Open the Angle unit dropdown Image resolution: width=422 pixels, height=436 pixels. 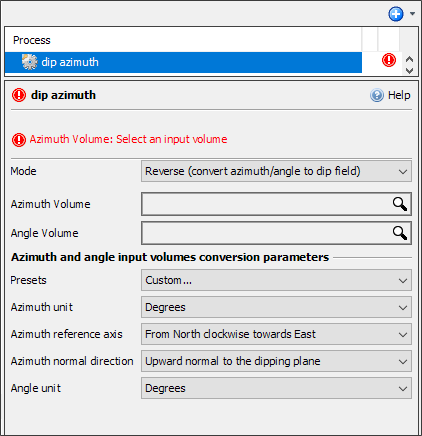click(x=276, y=388)
